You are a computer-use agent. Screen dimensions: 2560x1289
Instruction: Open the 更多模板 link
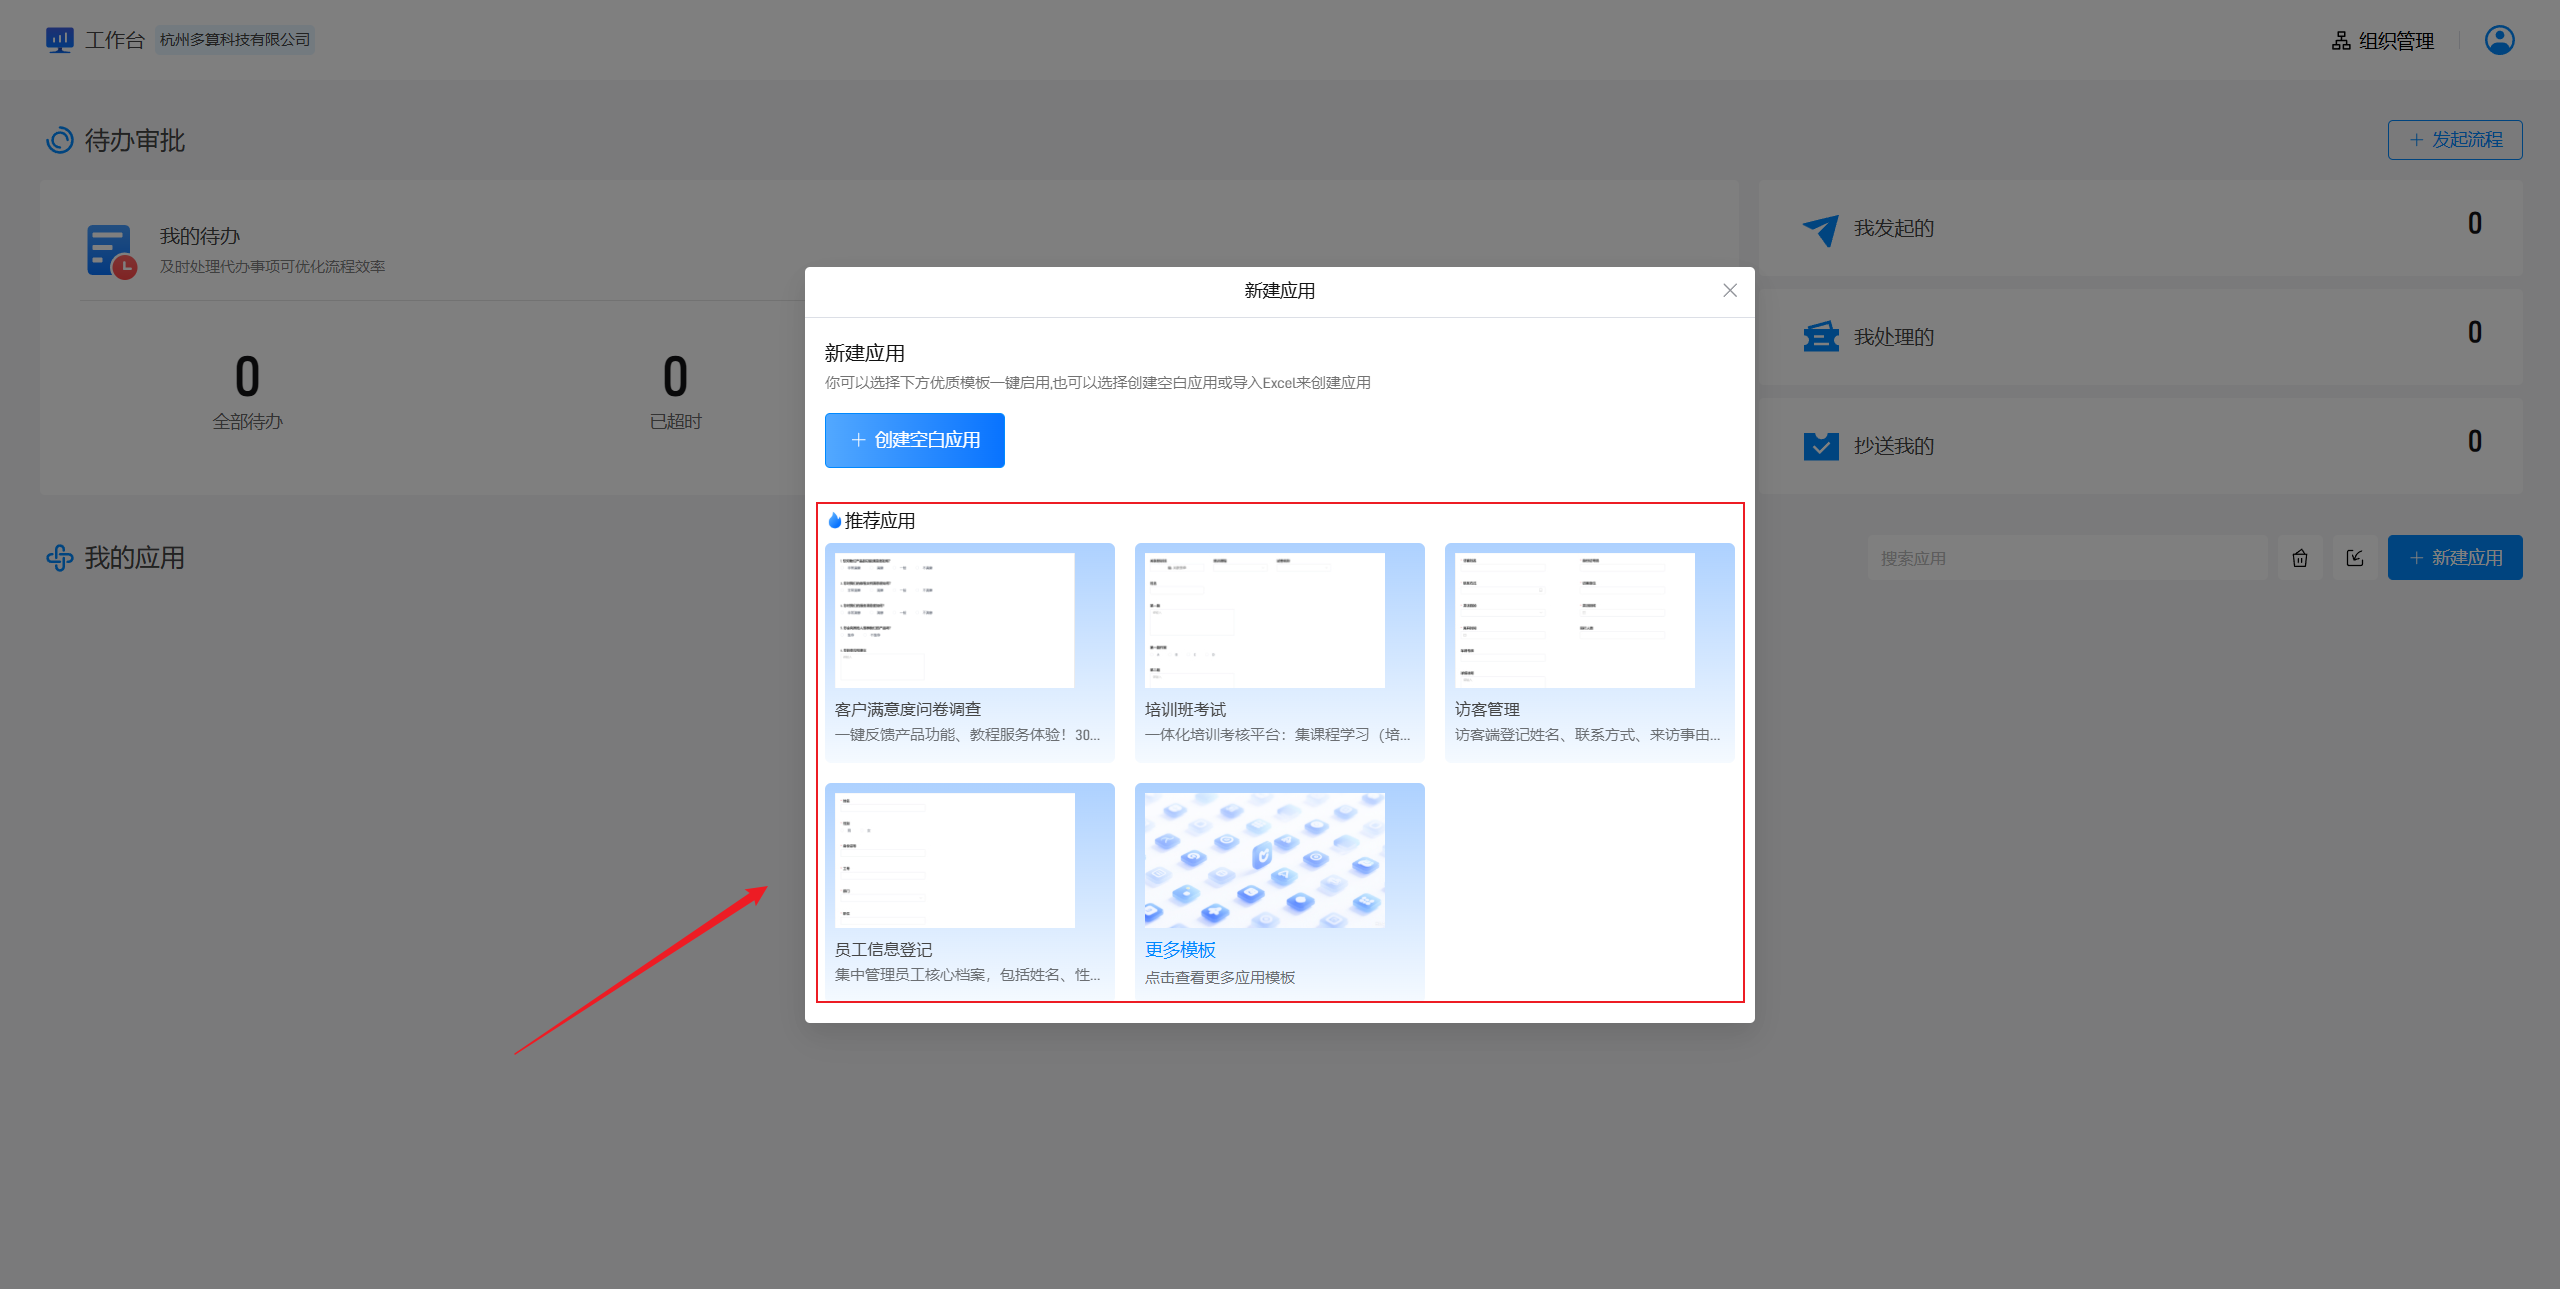click(1180, 949)
